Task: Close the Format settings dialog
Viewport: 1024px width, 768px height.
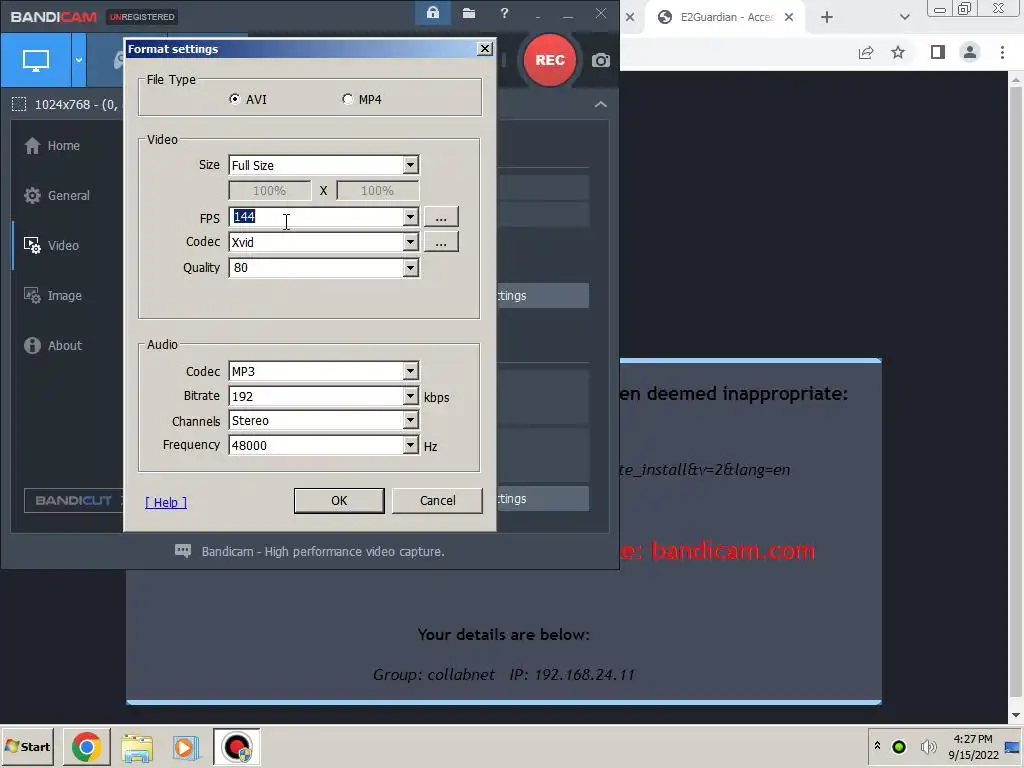Action: (x=485, y=49)
